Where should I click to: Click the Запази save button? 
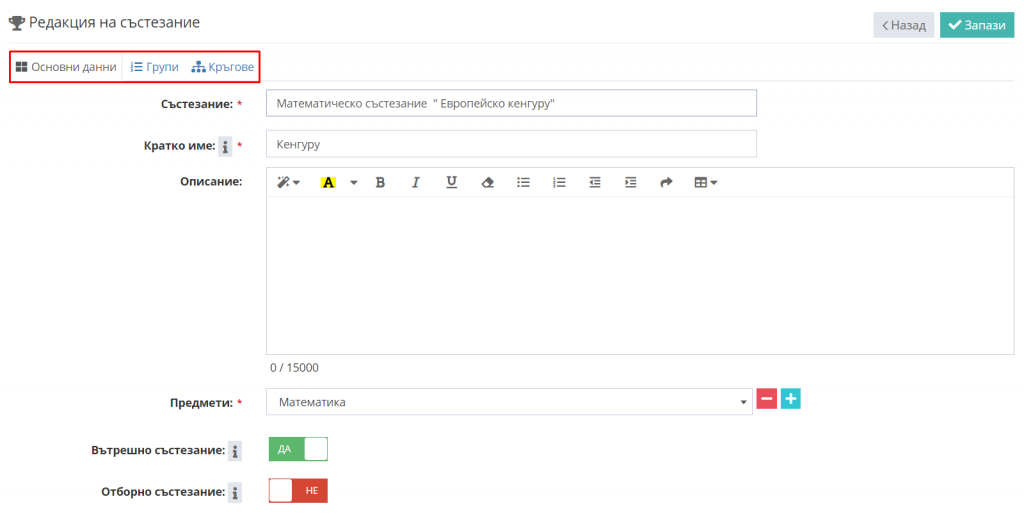(x=977, y=25)
